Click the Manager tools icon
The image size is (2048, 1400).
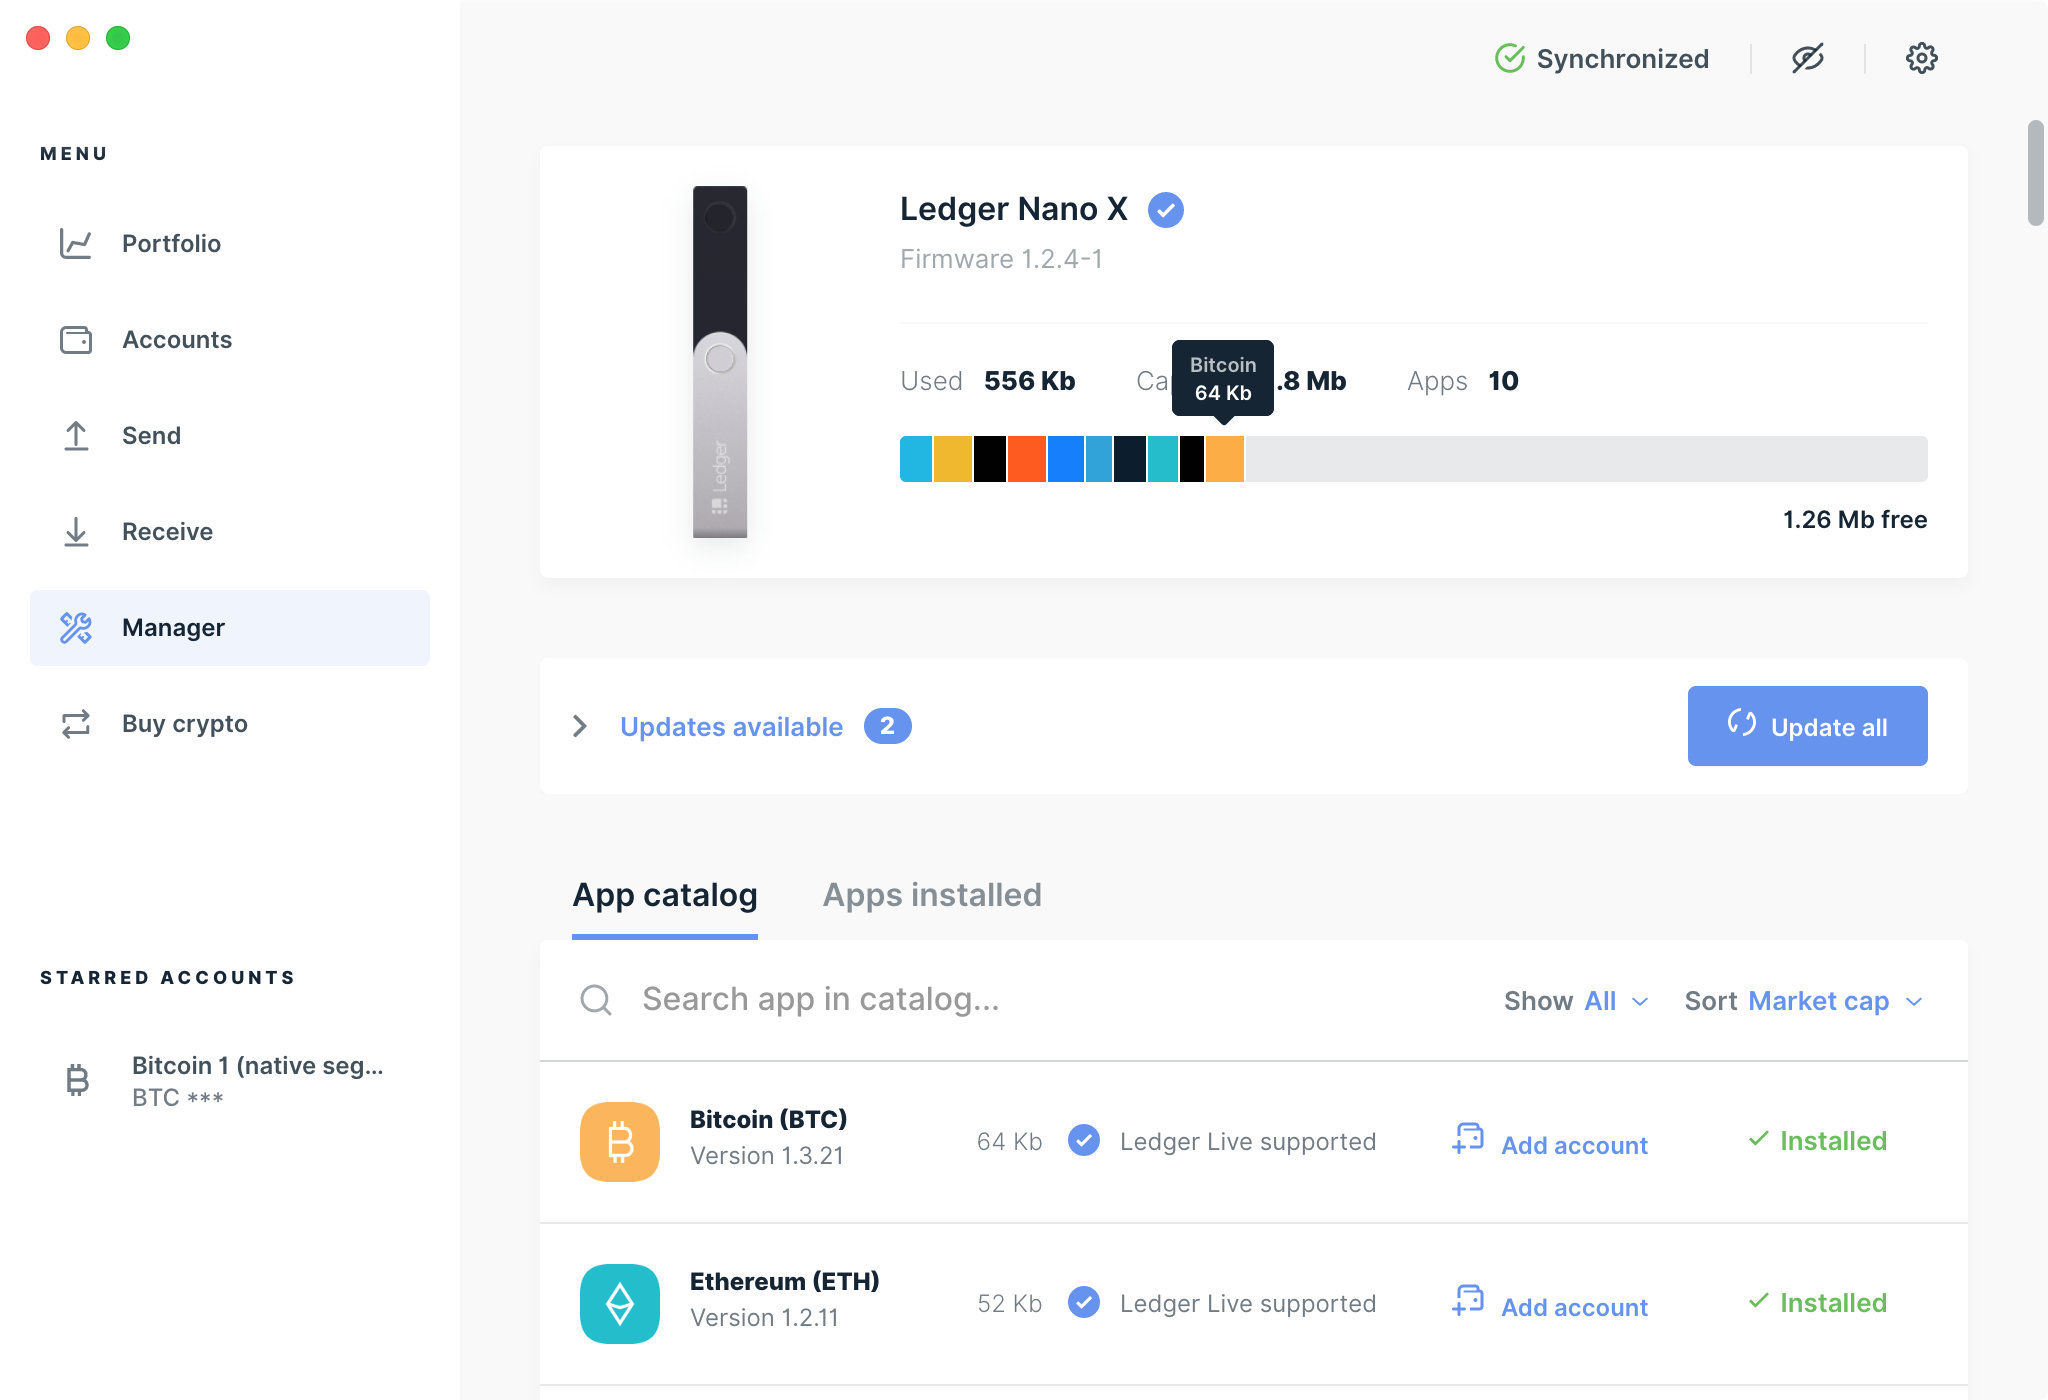[76, 628]
